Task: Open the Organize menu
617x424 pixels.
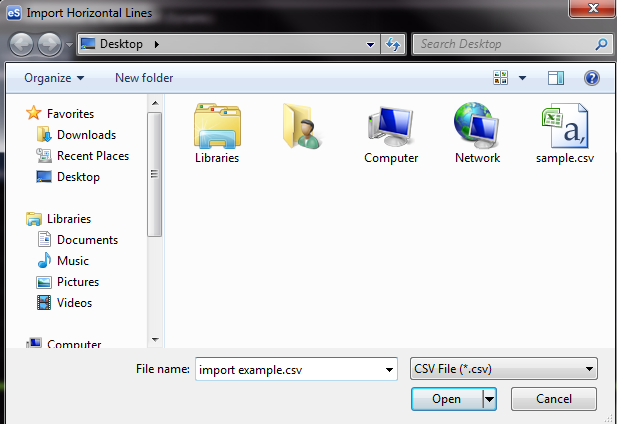Action: point(54,78)
